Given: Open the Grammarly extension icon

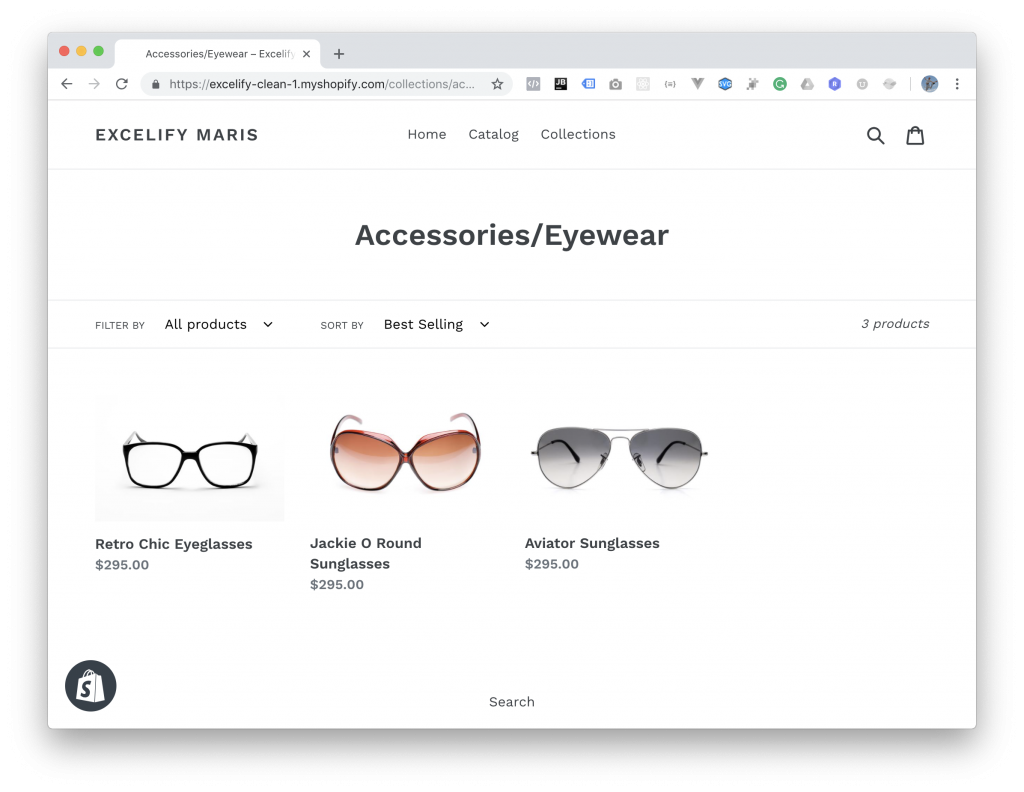Looking at the screenshot, I should [x=780, y=84].
